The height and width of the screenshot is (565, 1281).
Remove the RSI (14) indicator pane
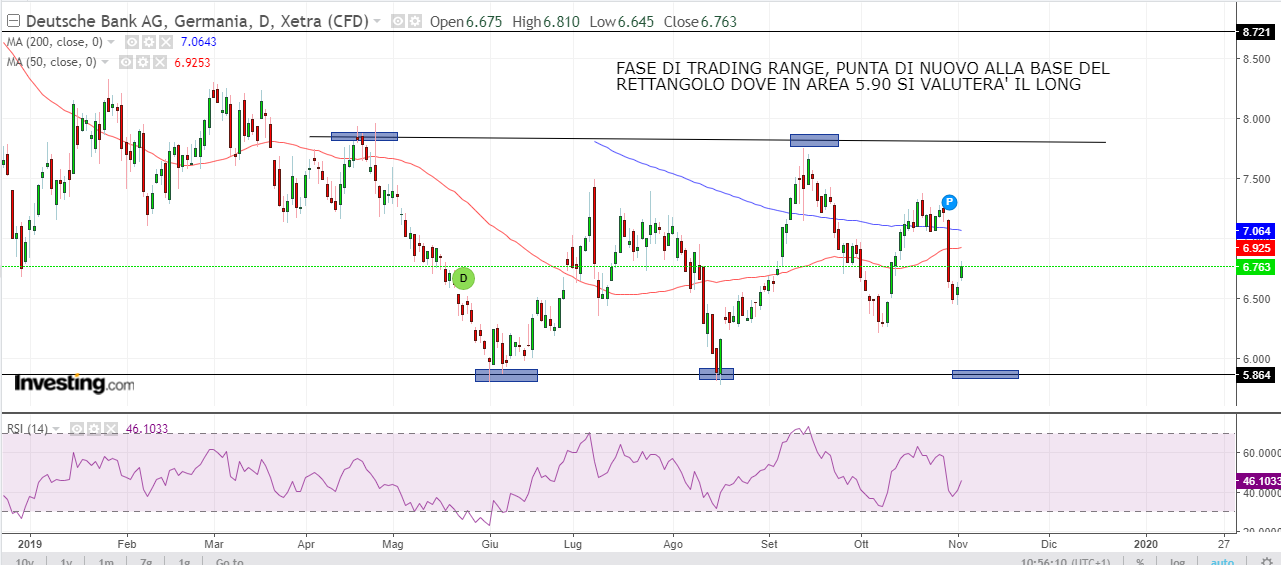[111, 429]
